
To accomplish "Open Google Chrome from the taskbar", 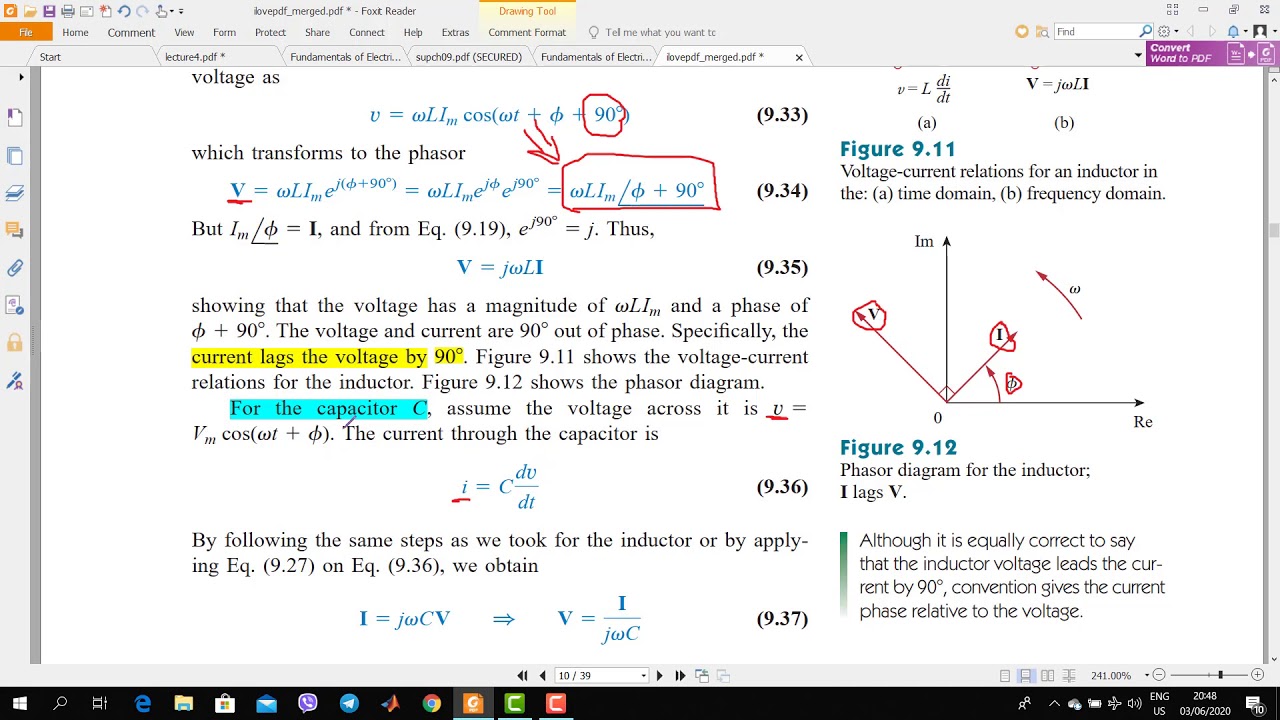I will pyautogui.click(x=431, y=703).
